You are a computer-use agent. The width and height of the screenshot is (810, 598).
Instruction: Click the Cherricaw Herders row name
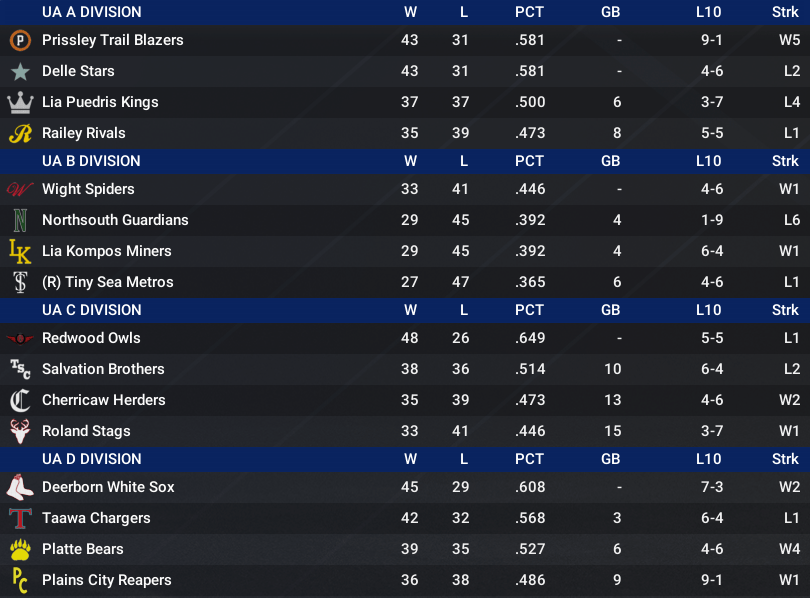click(x=104, y=400)
